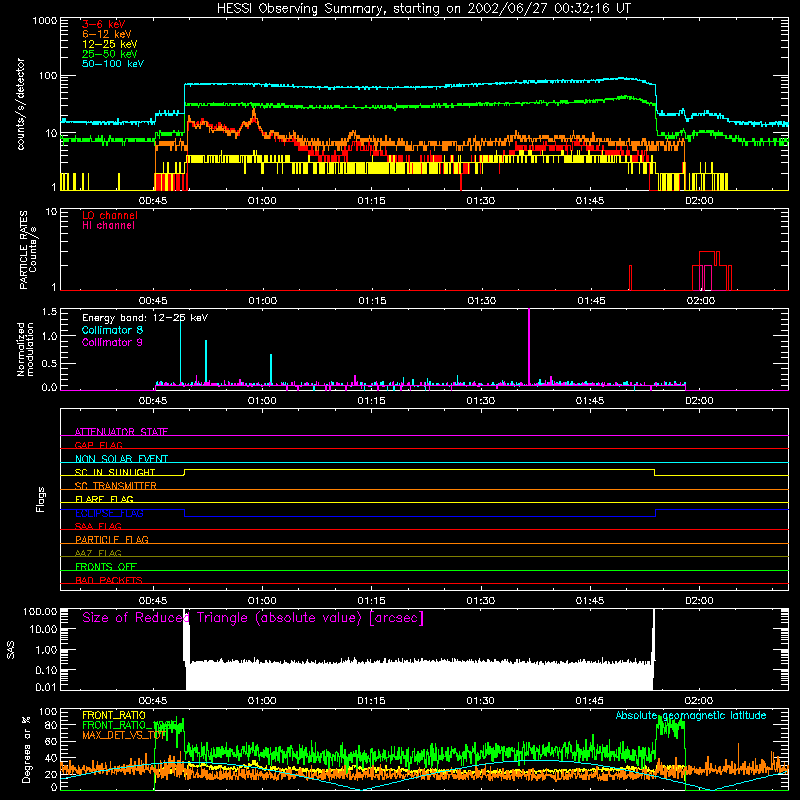Screen dimensions: 800x800
Task: Select the 50-100 keV legend label
Action: pyautogui.click(x=112, y=63)
